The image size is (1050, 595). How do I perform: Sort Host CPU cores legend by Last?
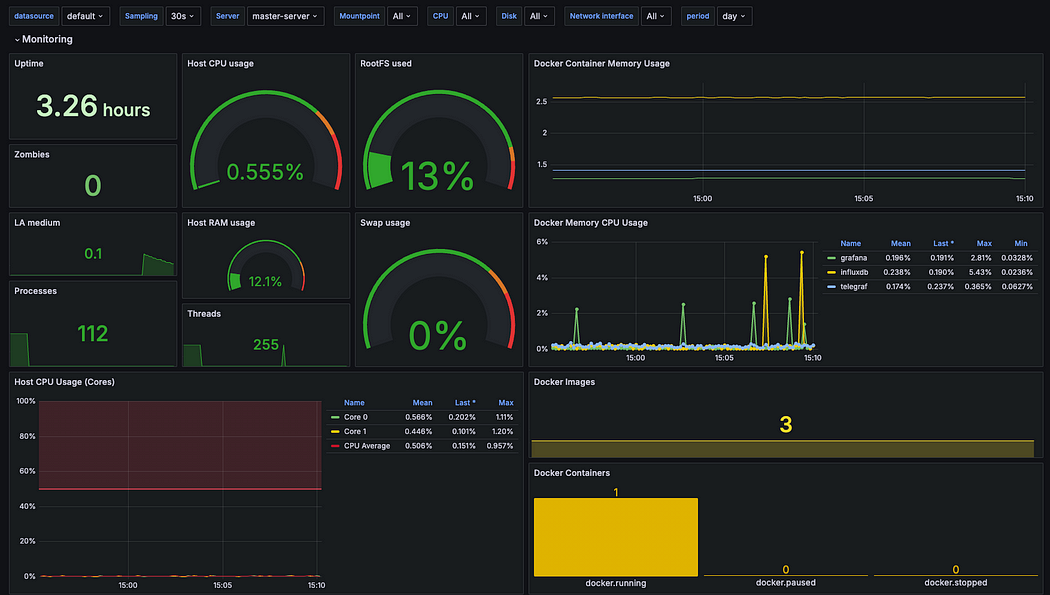point(465,403)
